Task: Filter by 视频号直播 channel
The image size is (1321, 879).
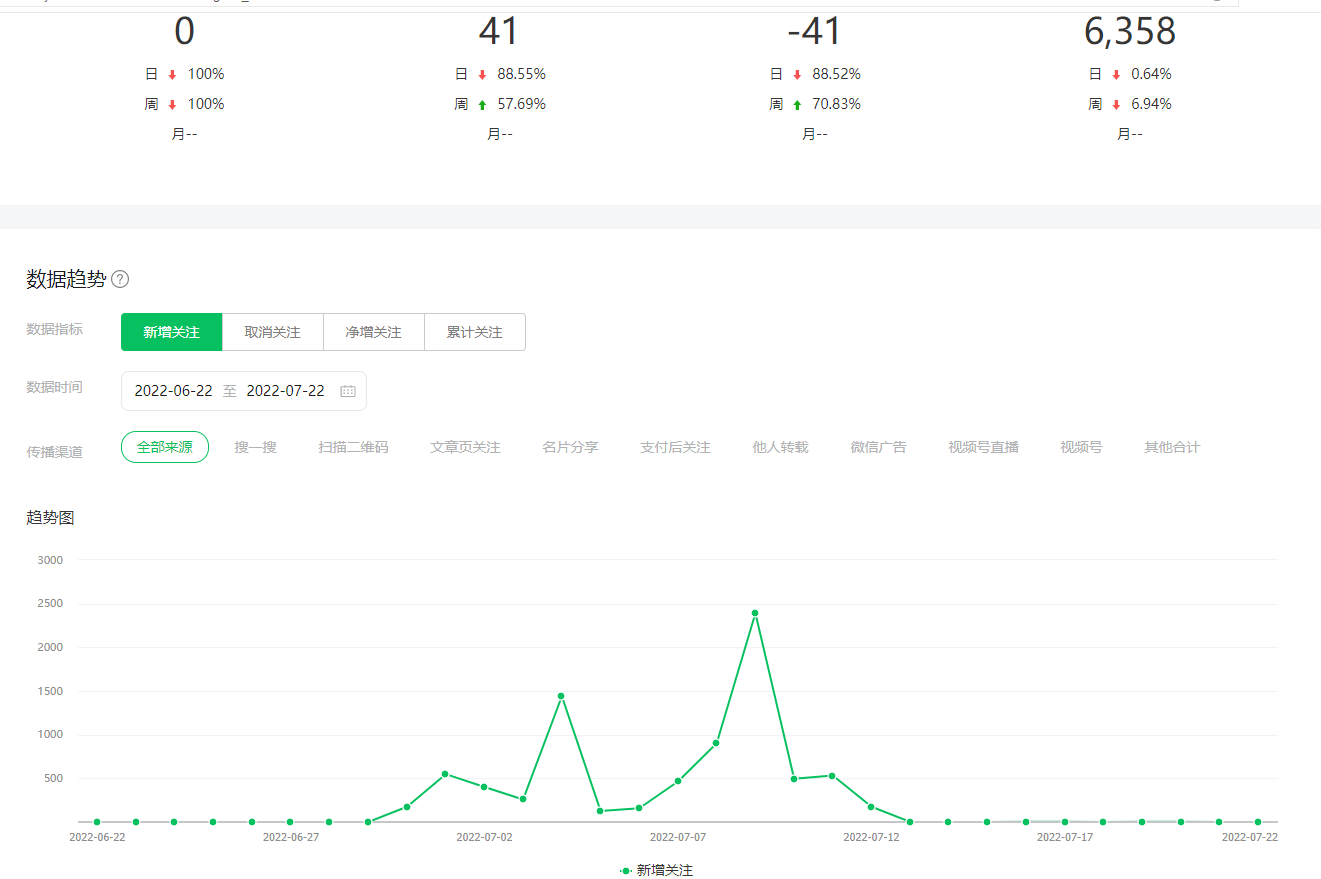Action: (983, 447)
